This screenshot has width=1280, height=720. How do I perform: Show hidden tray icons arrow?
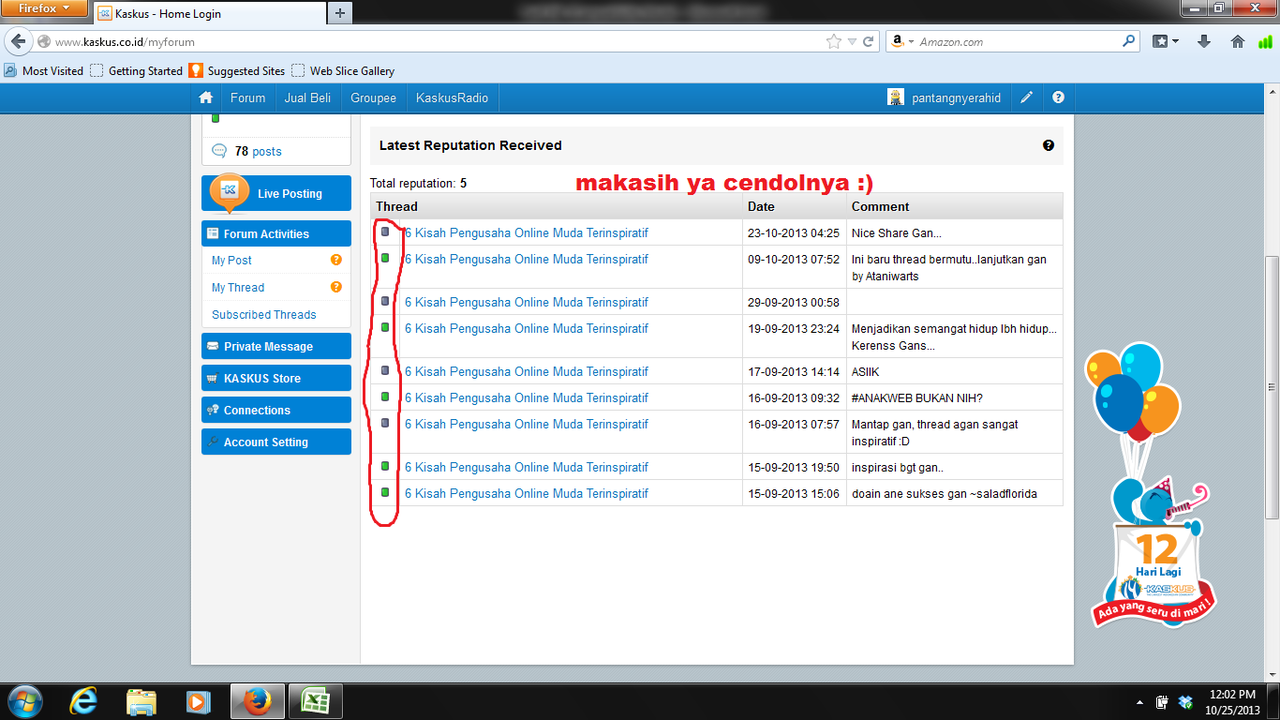pos(1140,703)
